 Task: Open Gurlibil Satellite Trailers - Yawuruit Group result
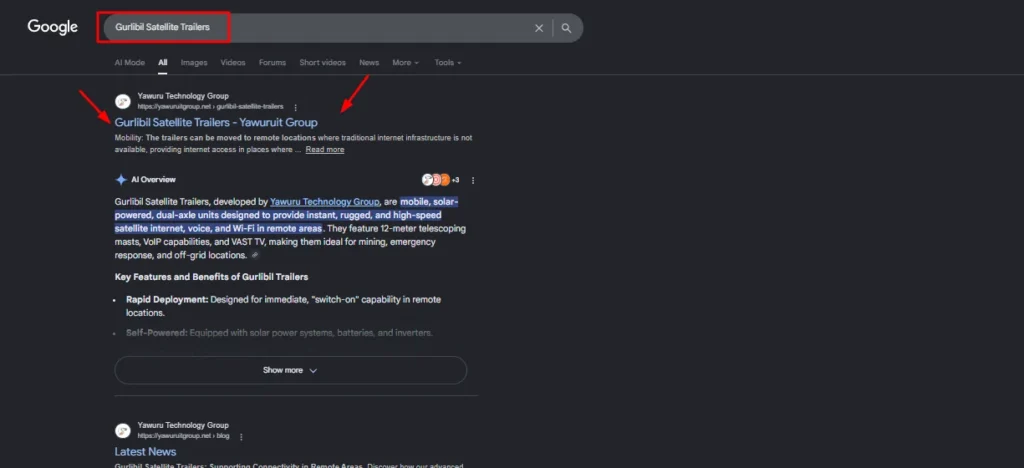[216, 122]
